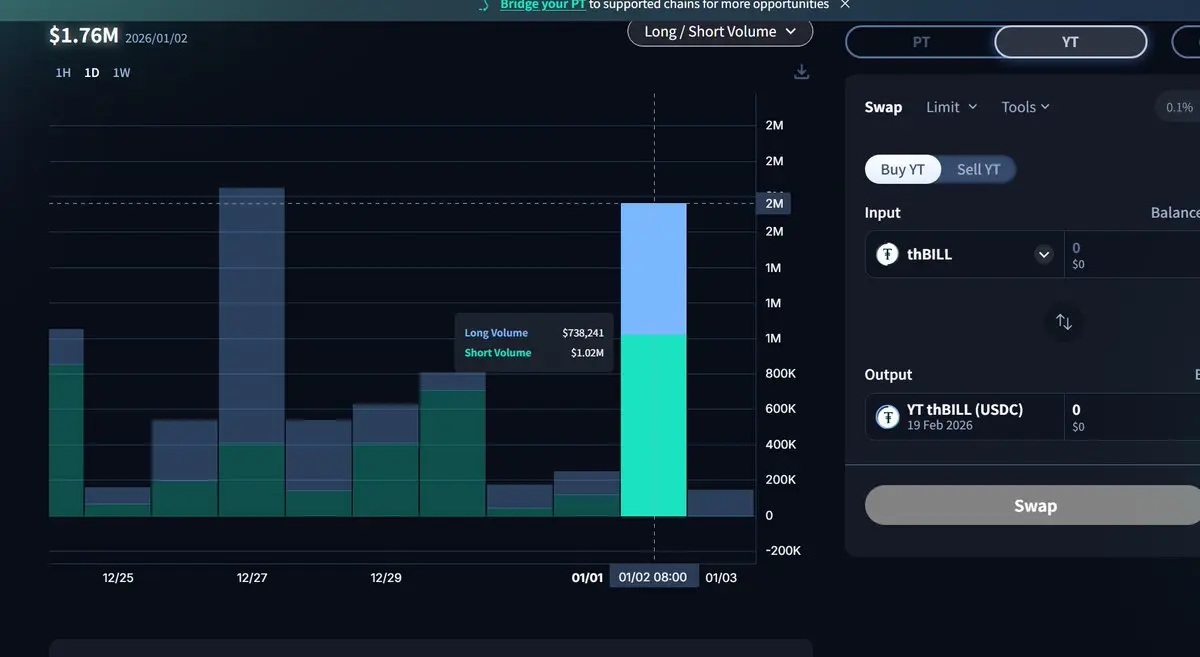Click the 'Long Volume' tooltip label
Viewport: 1200px width, 657px height.
(x=496, y=333)
